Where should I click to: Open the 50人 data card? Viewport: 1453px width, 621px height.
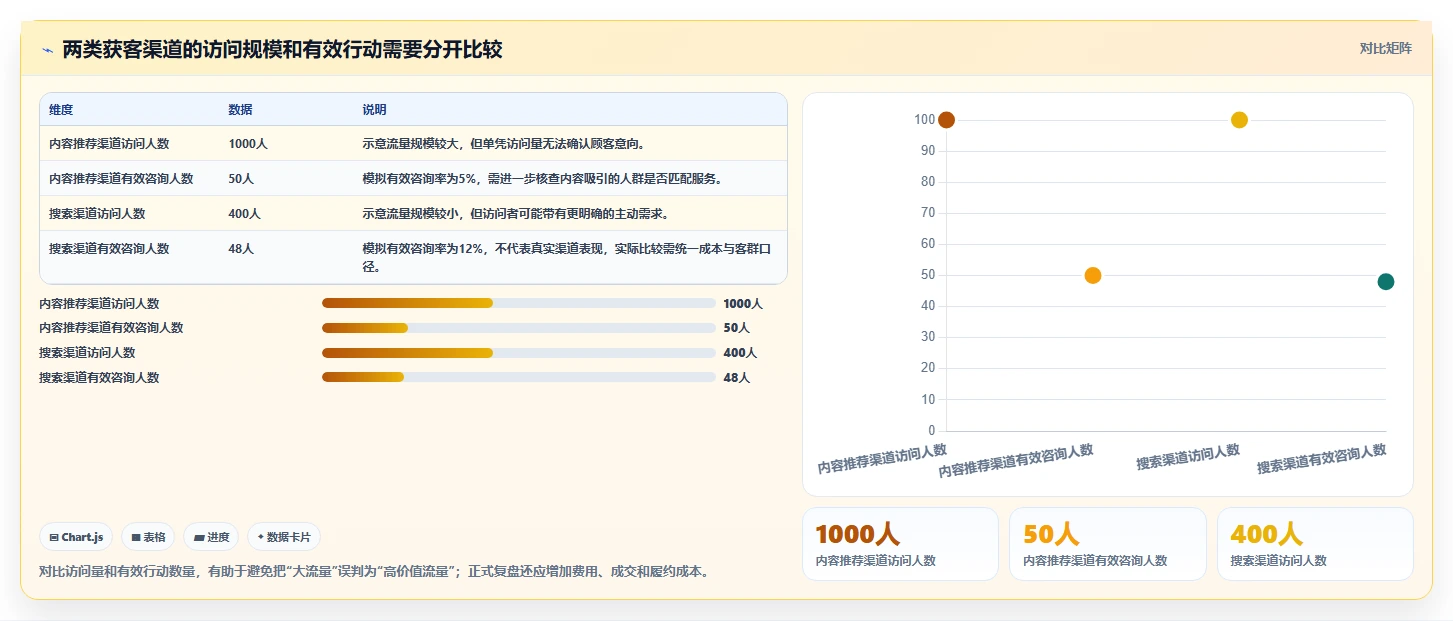click(1107, 544)
